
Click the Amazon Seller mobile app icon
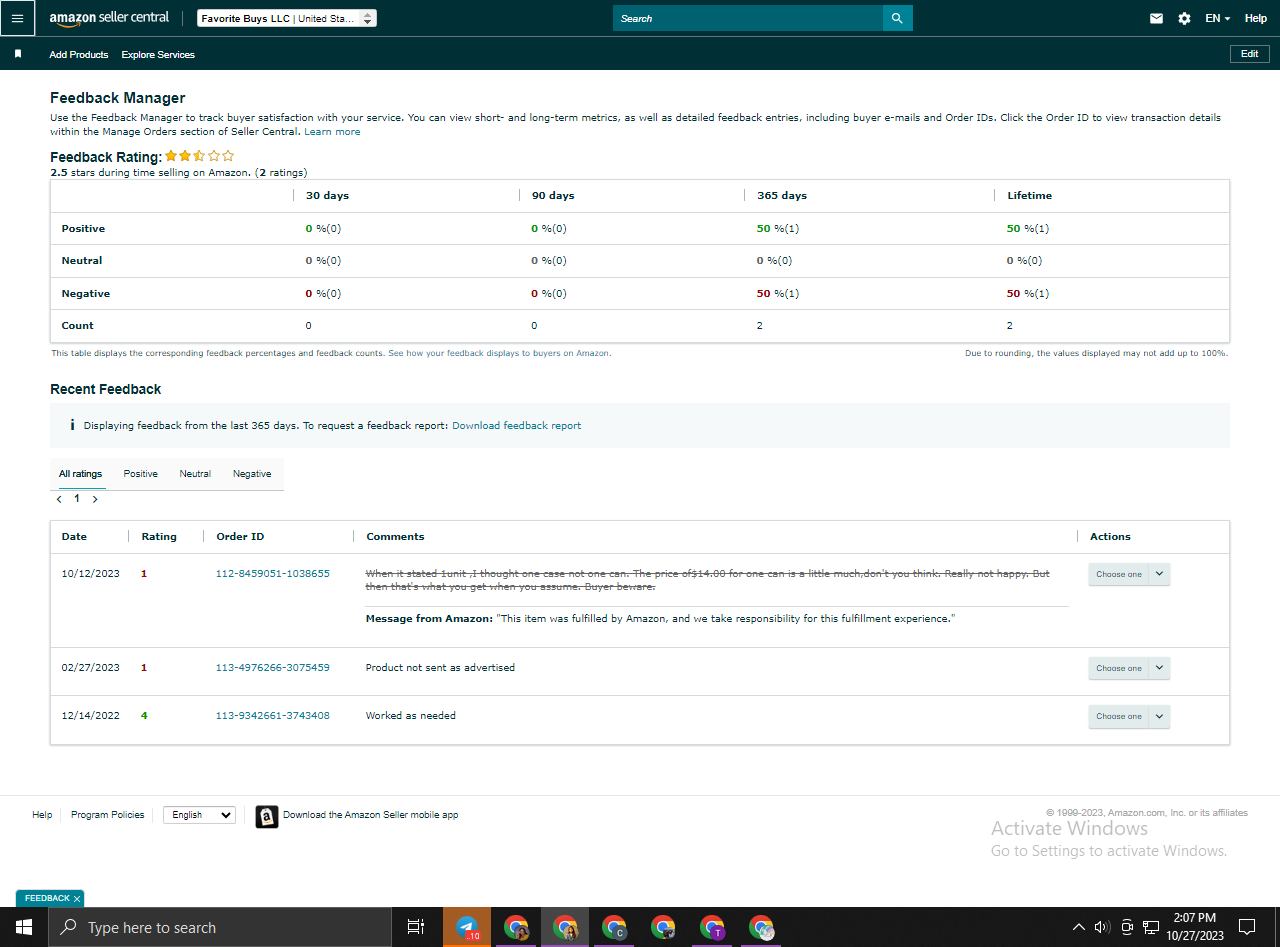tap(266, 816)
